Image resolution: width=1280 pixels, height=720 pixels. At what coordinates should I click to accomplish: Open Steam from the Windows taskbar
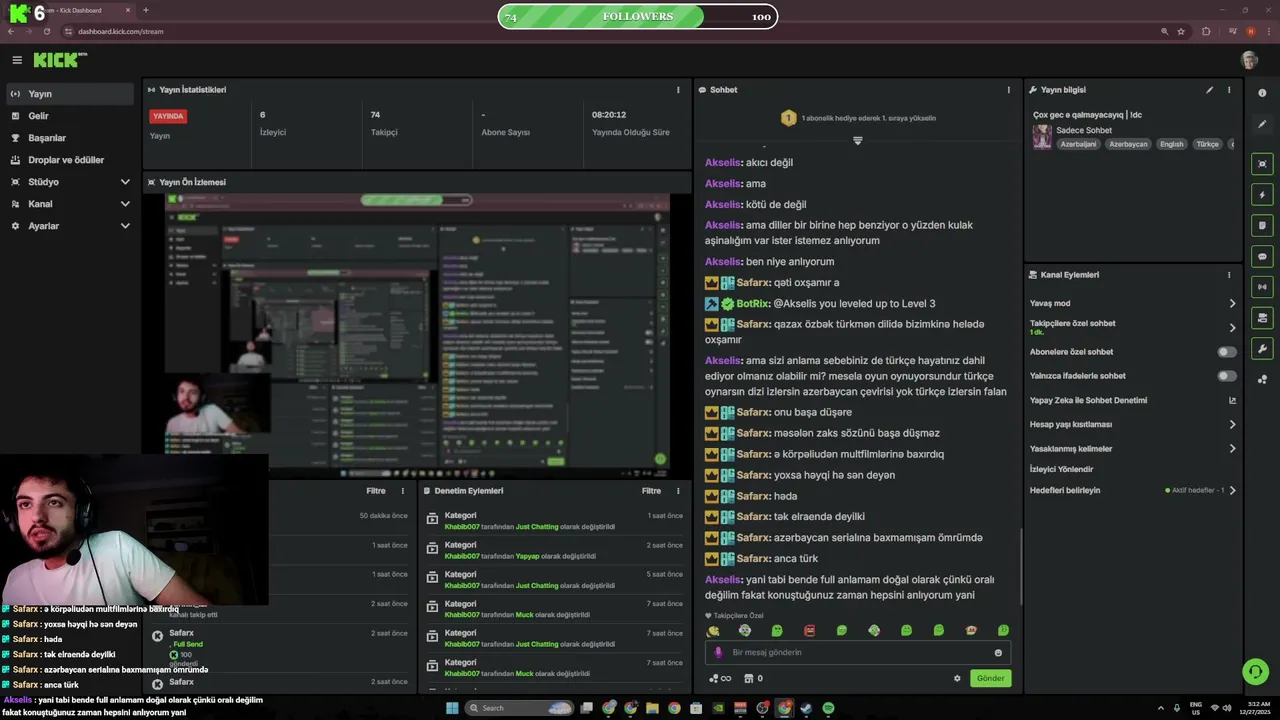[x=806, y=708]
